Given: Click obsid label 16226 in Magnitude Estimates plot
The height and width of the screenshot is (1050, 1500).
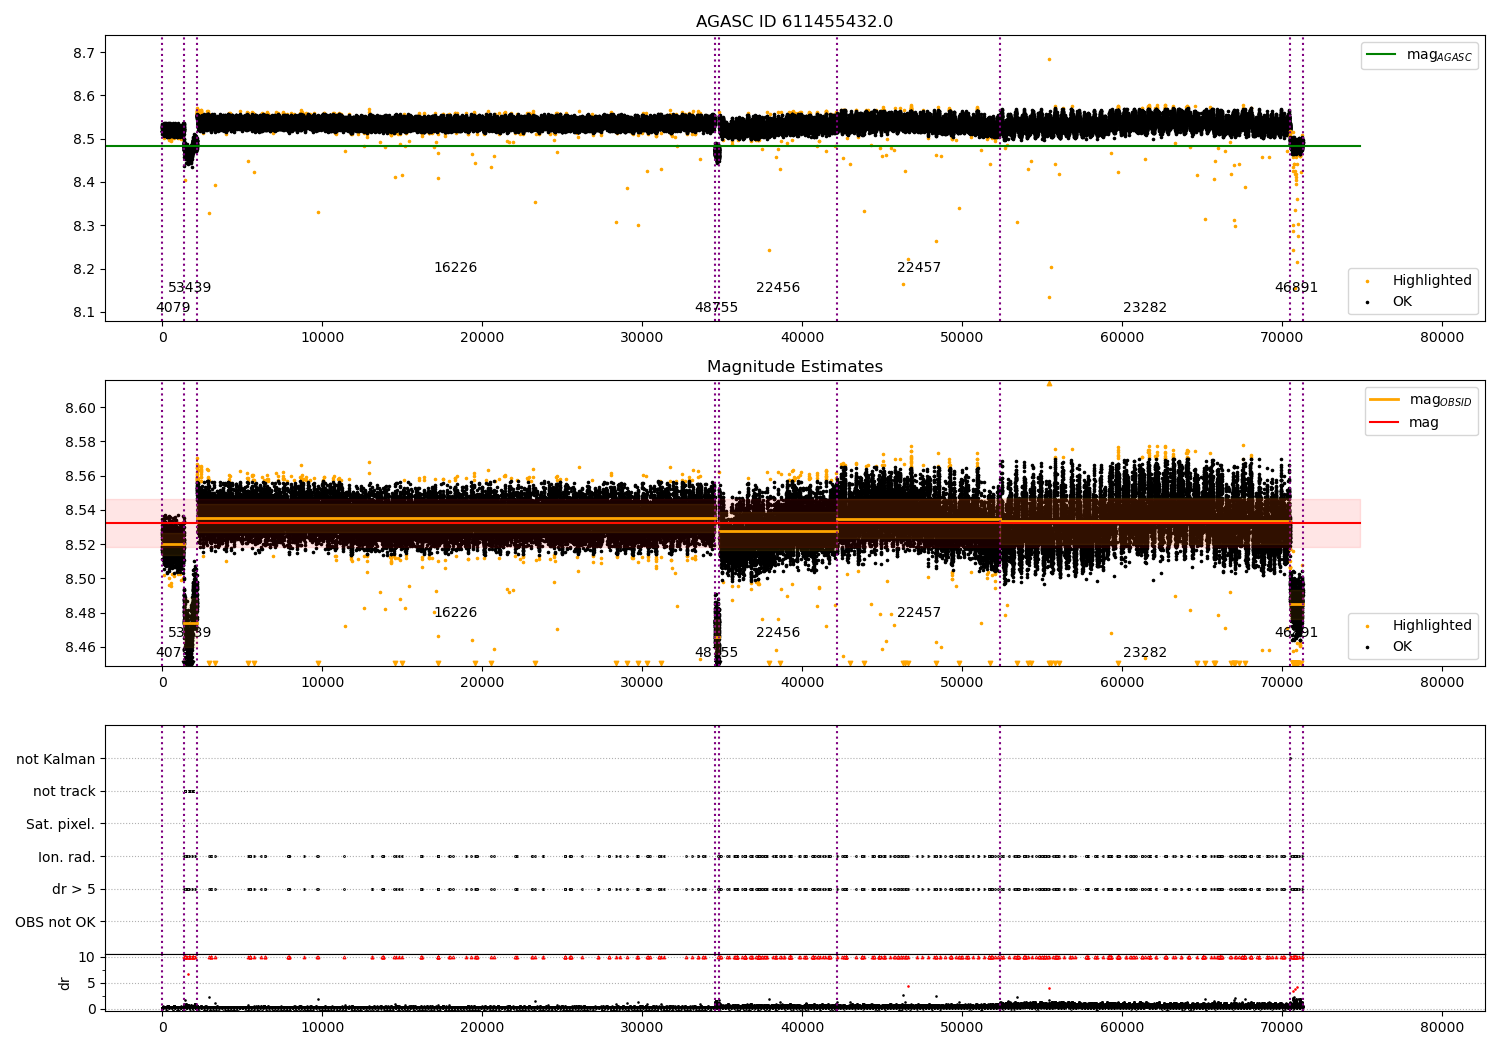Looking at the screenshot, I should point(455,613).
